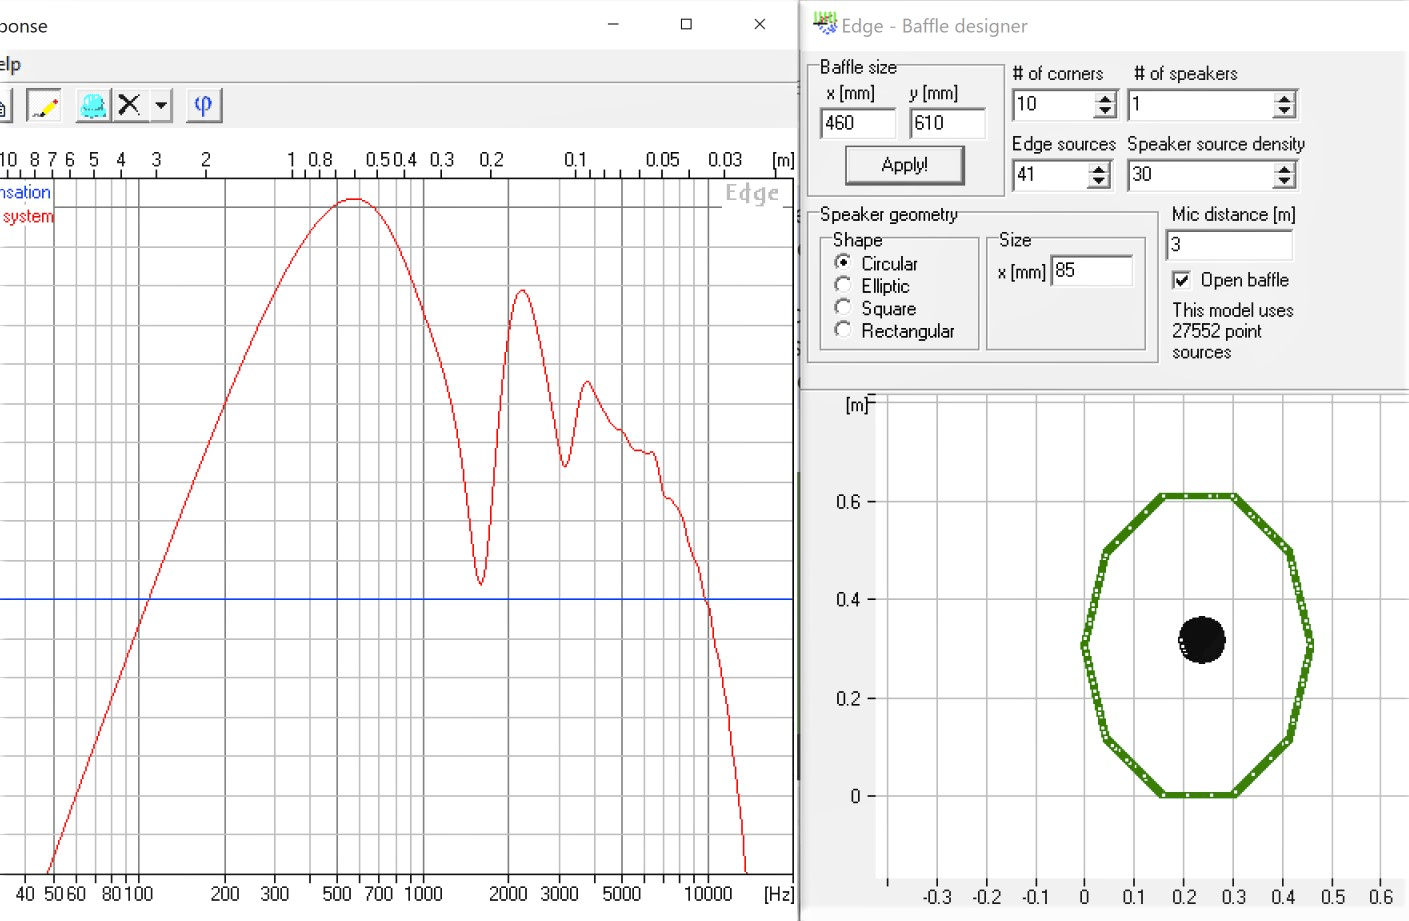
Task: Click the 10000 Hz axis label
Action: [x=708, y=894]
